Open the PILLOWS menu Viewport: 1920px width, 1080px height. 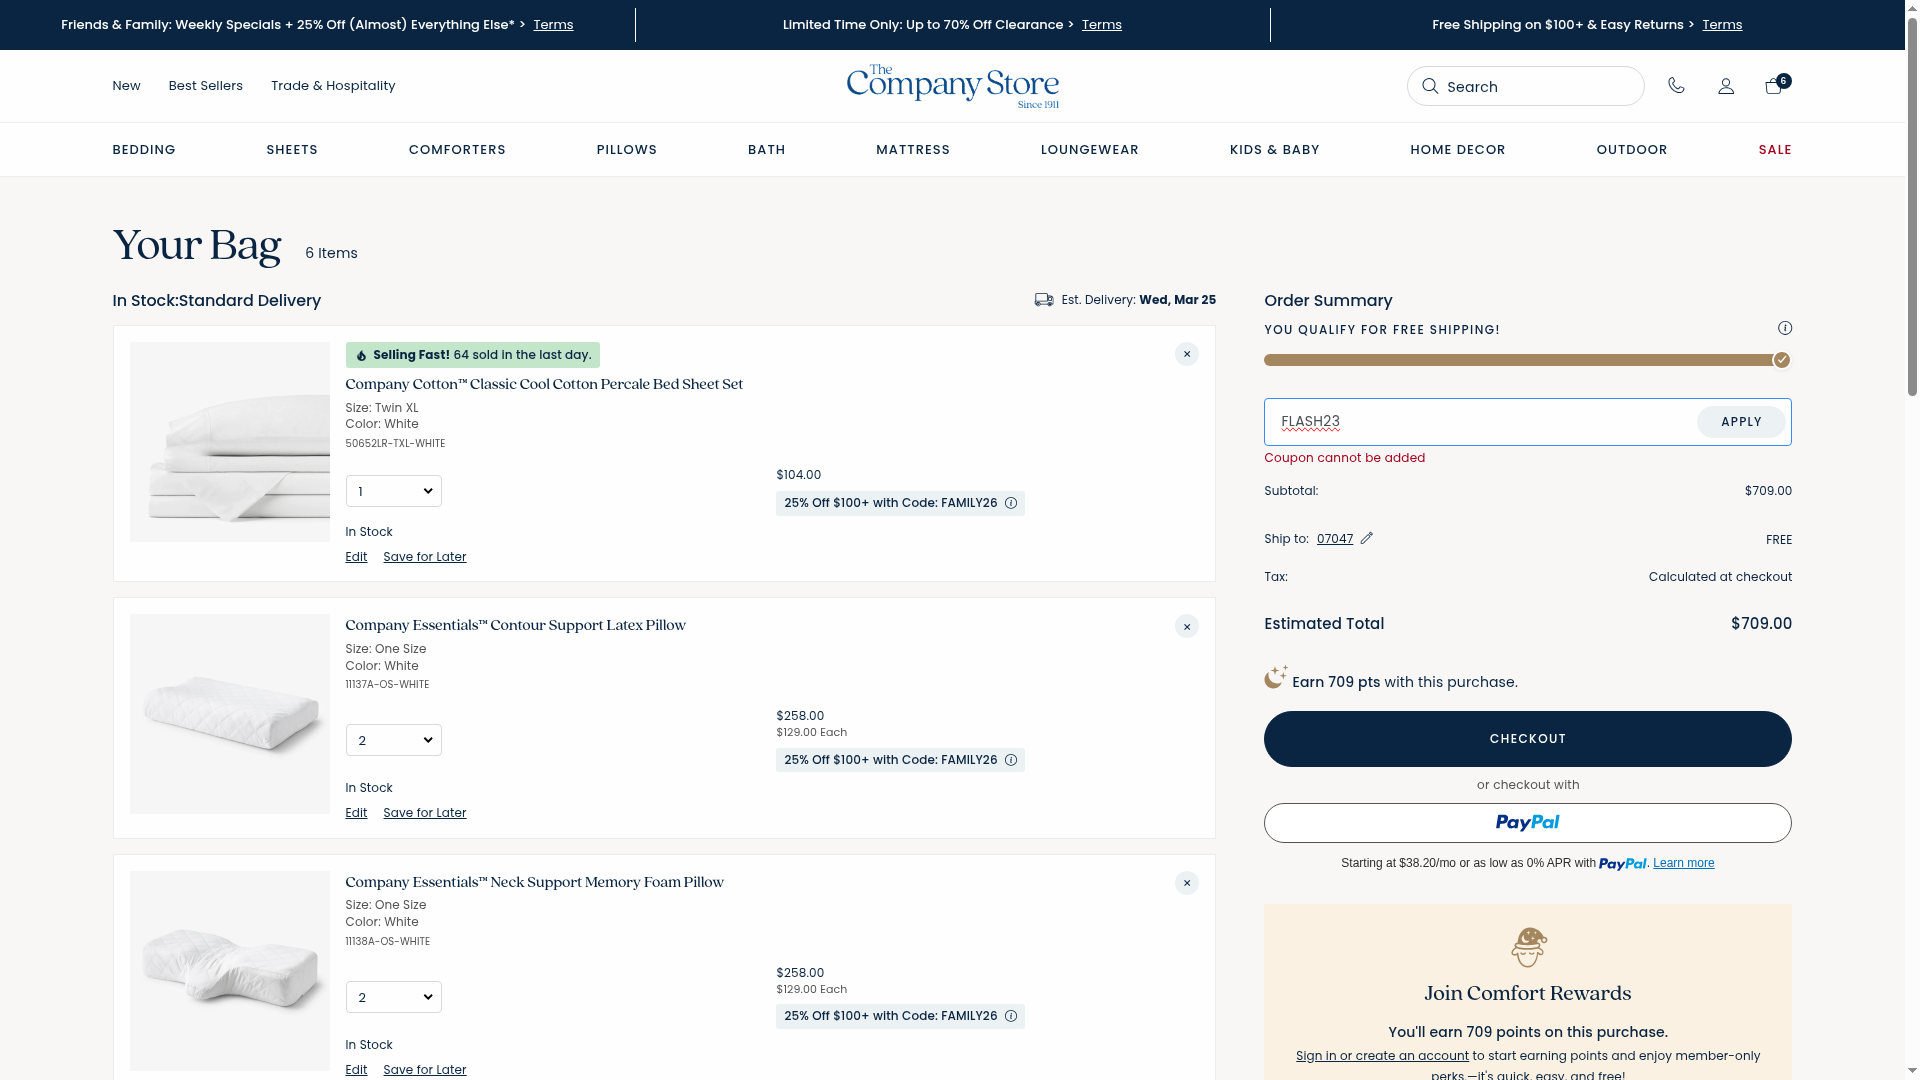pos(627,150)
